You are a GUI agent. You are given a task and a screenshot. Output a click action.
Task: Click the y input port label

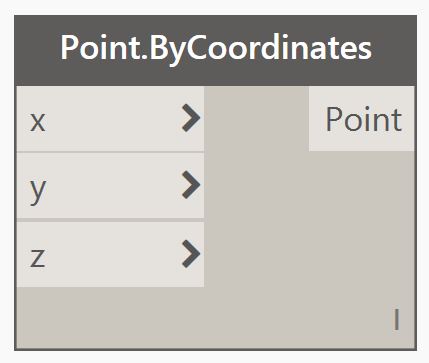[x=38, y=191]
